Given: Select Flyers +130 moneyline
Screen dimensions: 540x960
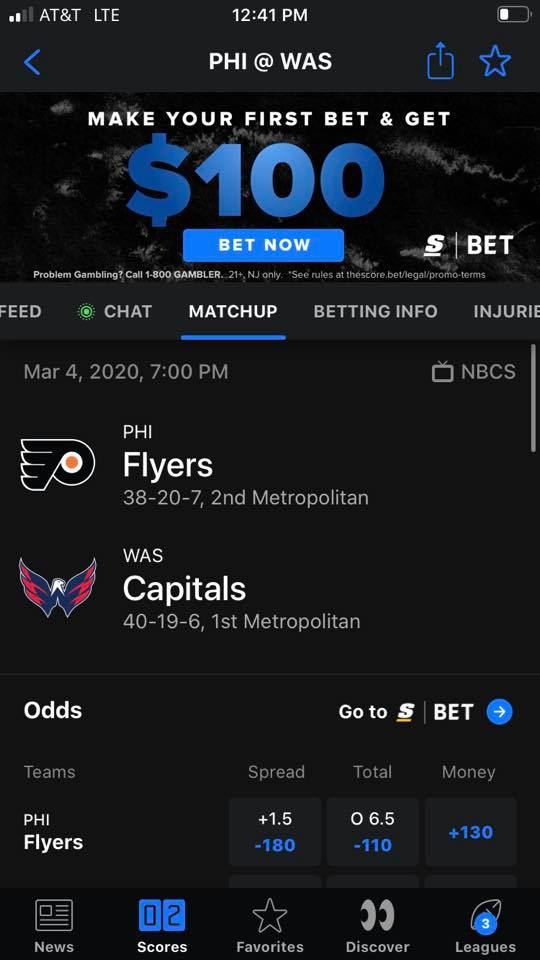Looking at the screenshot, I should [x=470, y=831].
